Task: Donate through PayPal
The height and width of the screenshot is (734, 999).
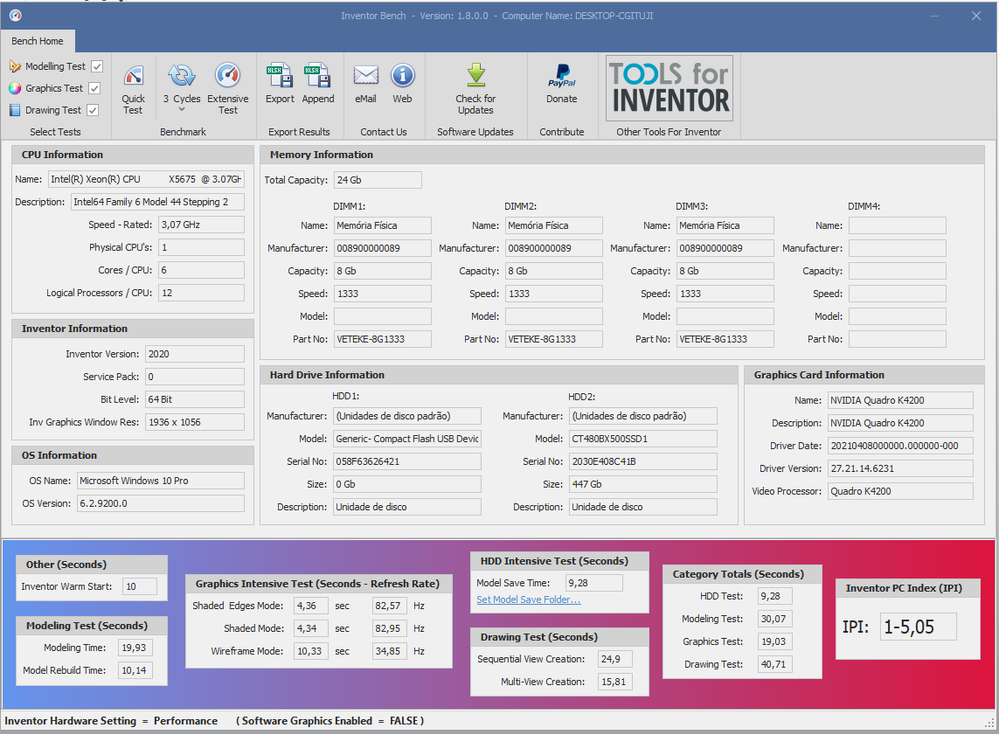Action: [561, 83]
